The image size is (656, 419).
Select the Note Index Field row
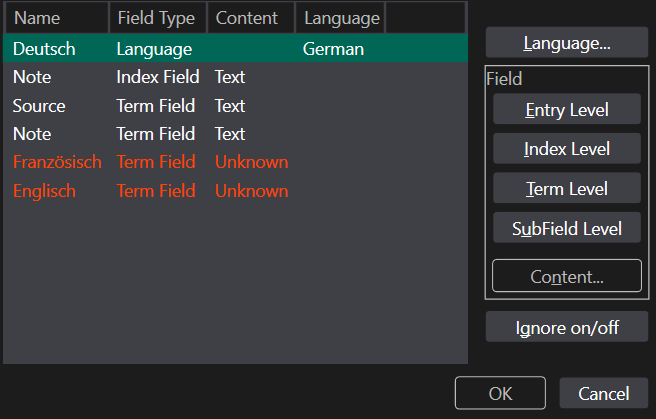32,77
